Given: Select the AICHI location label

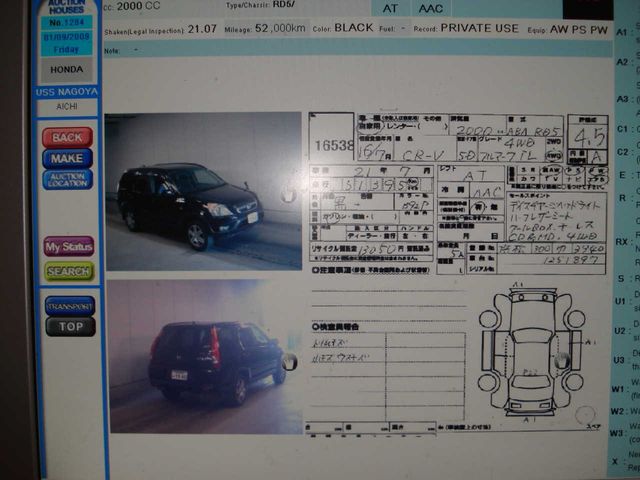Looking at the screenshot, I should [67, 107].
